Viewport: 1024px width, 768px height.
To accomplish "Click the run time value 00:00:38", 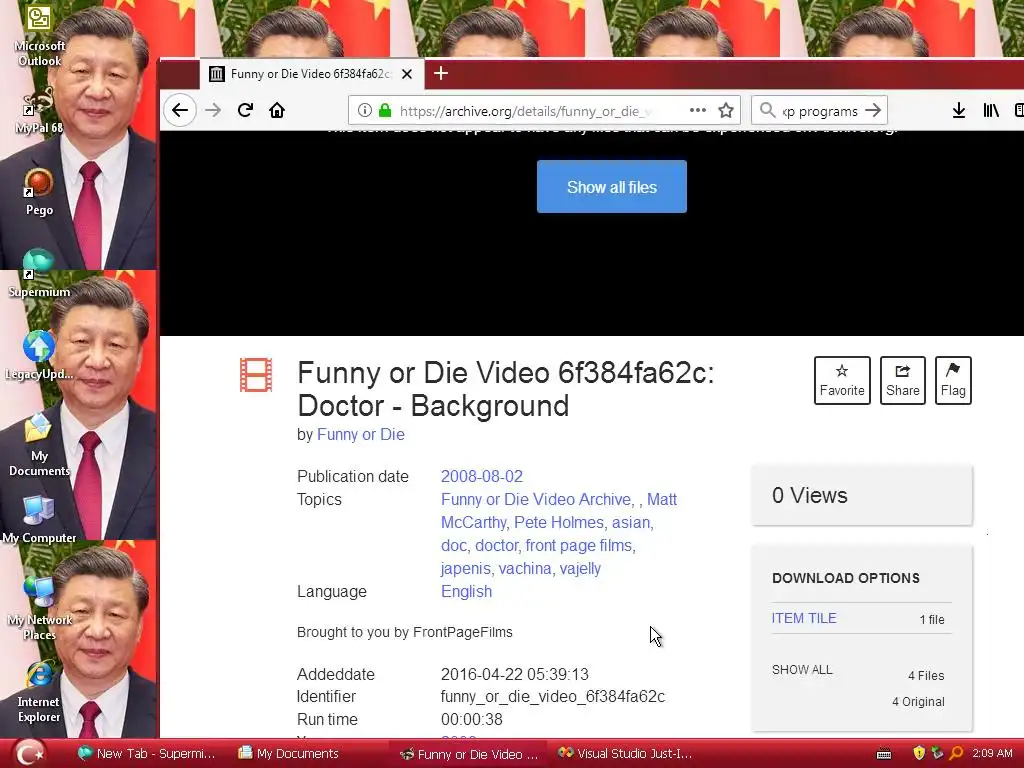I will pos(472,720).
